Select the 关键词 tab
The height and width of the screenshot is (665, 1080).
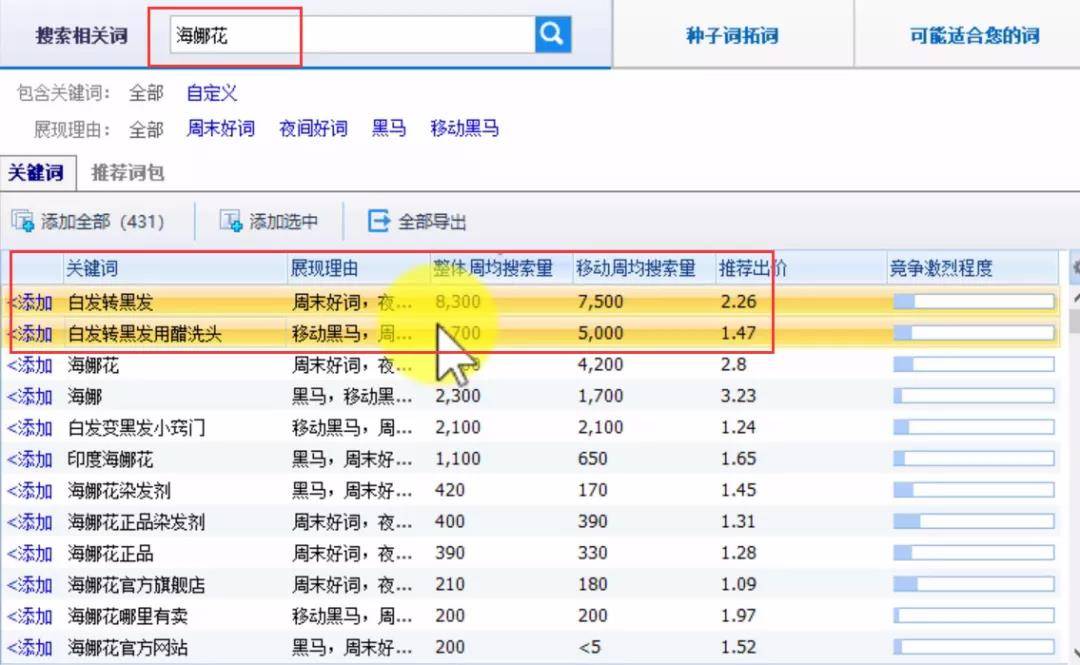click(x=36, y=172)
